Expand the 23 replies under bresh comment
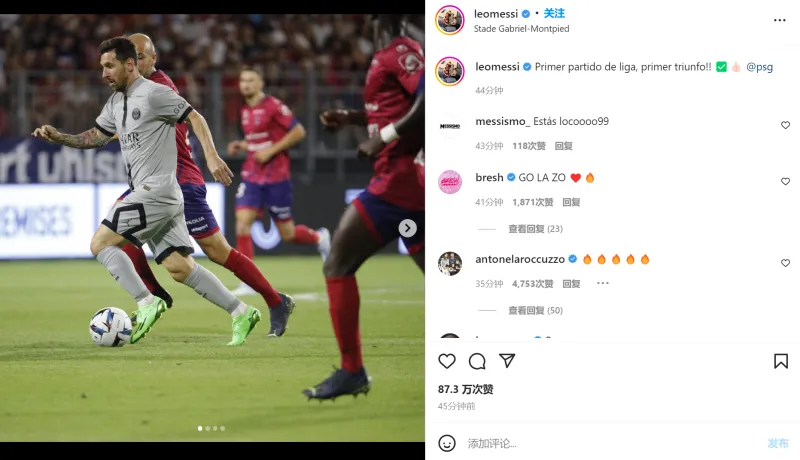The height and width of the screenshot is (460, 800). (535, 228)
